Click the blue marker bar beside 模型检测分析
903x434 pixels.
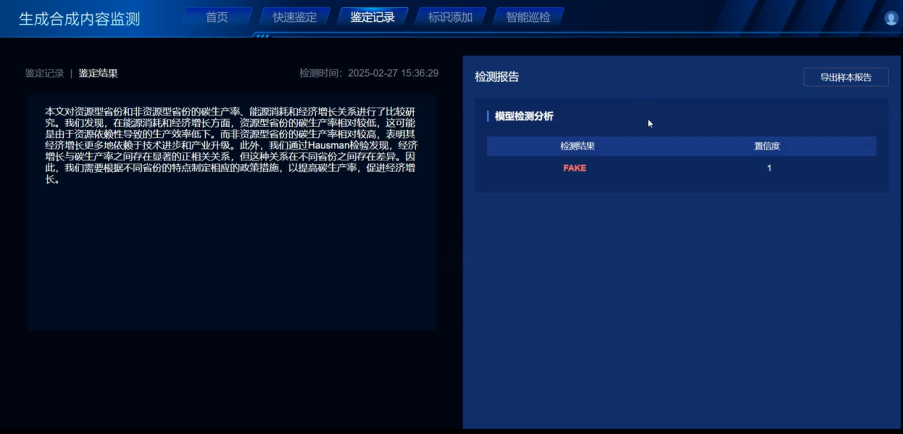coord(488,117)
